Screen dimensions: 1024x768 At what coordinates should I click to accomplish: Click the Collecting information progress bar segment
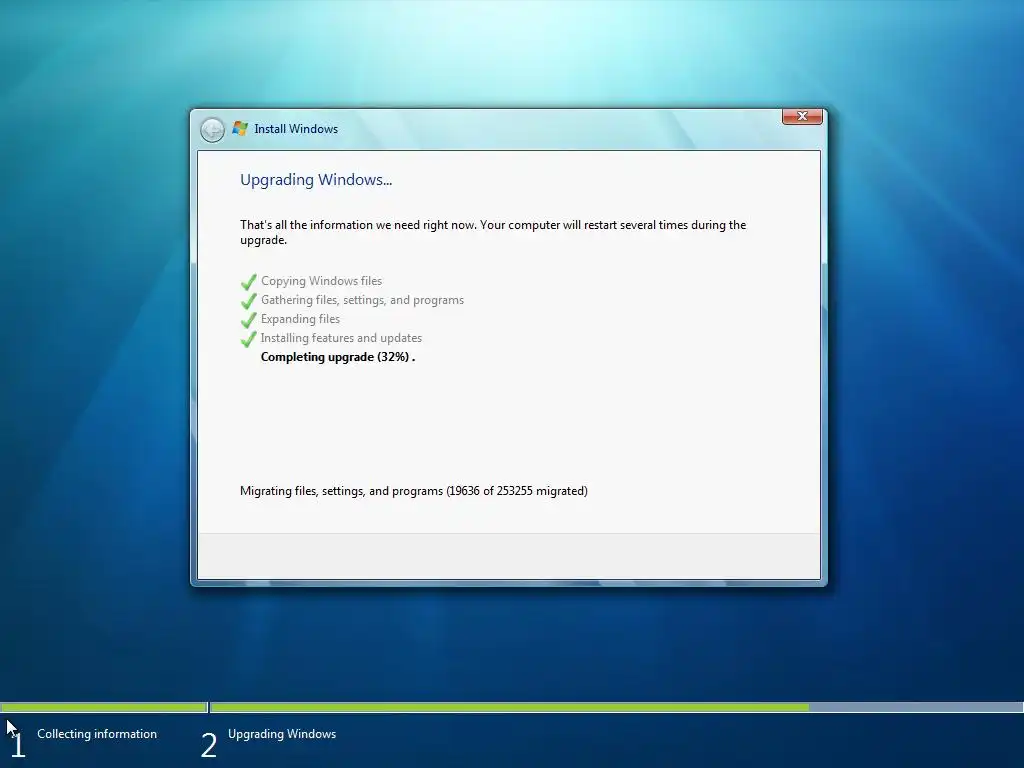(x=104, y=707)
